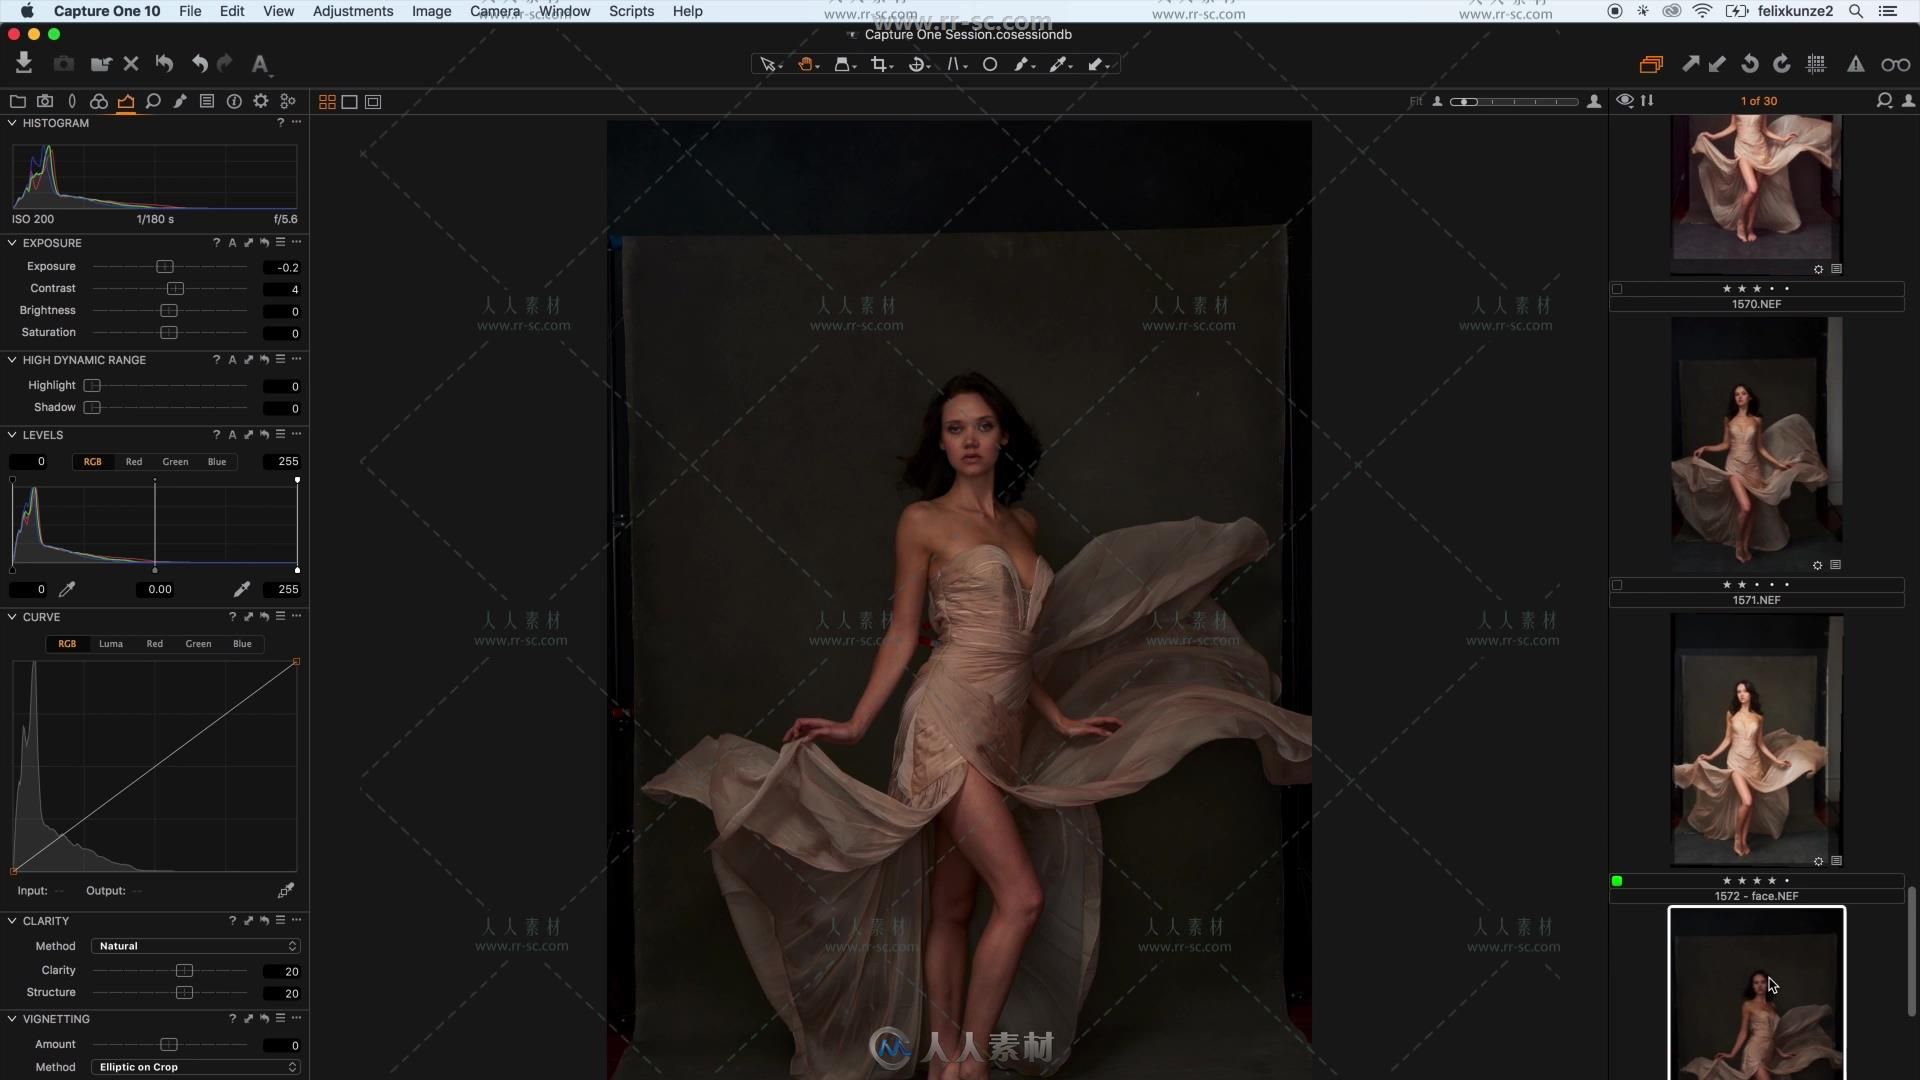Collapse the Clarity panel

tap(12, 921)
